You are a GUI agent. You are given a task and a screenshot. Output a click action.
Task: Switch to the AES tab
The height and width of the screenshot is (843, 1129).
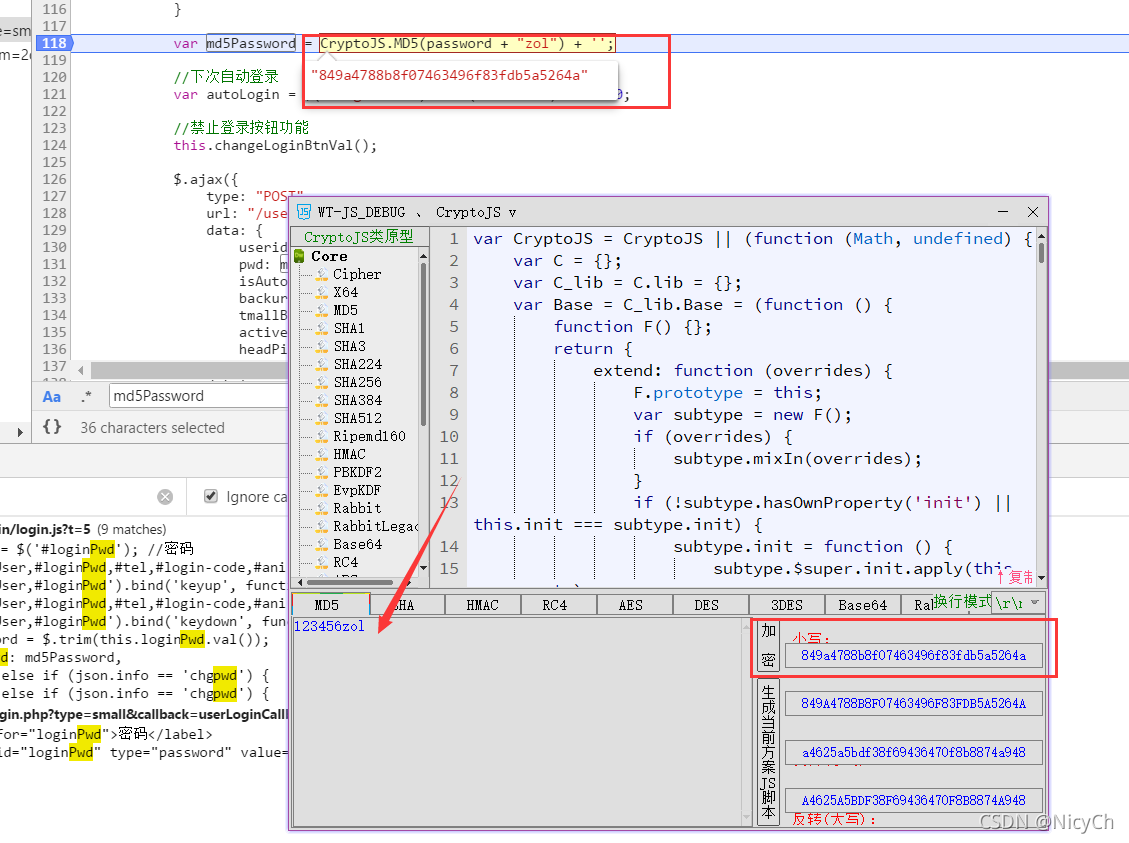pyautogui.click(x=631, y=605)
